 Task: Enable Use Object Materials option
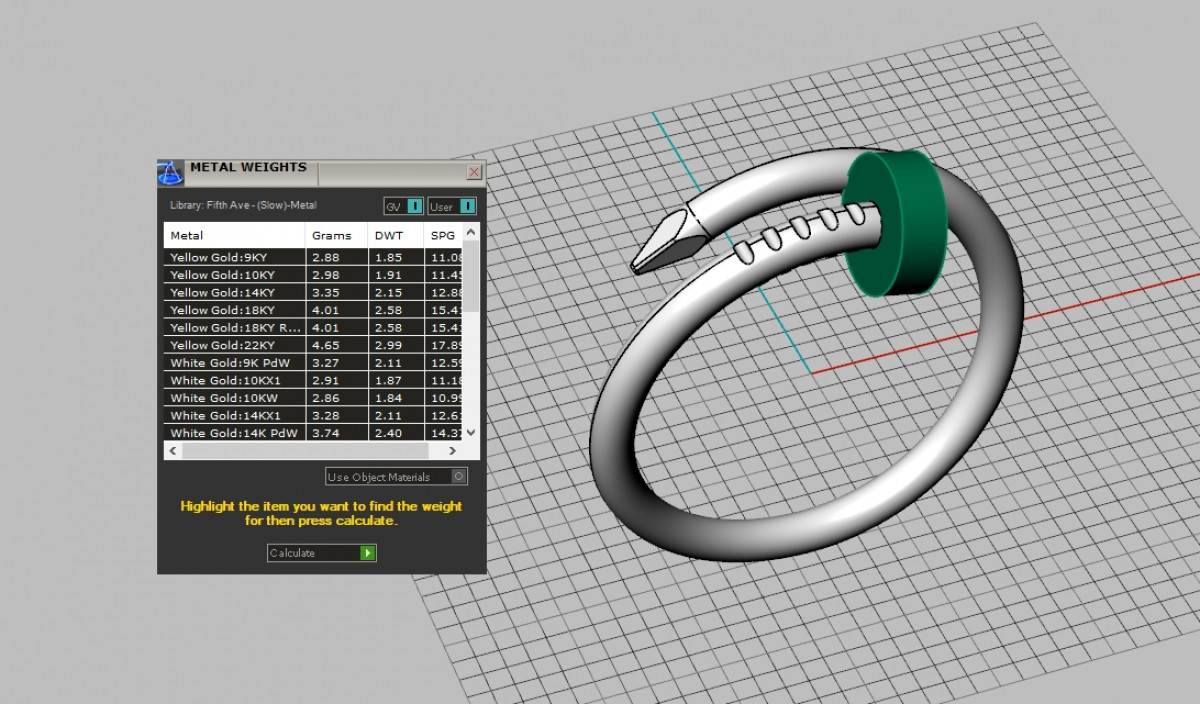(459, 477)
